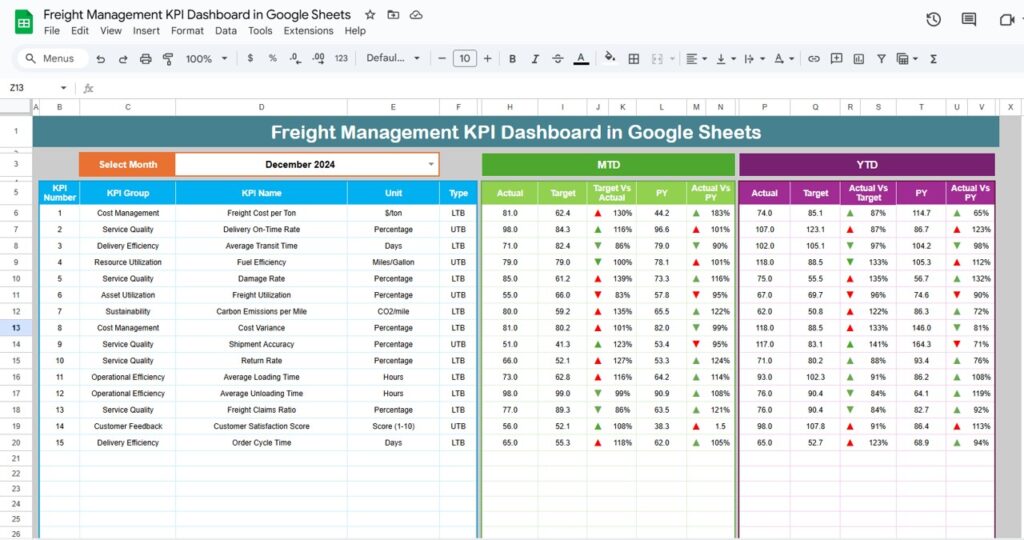Click the Functions sigma icon

pyautogui.click(x=934, y=59)
